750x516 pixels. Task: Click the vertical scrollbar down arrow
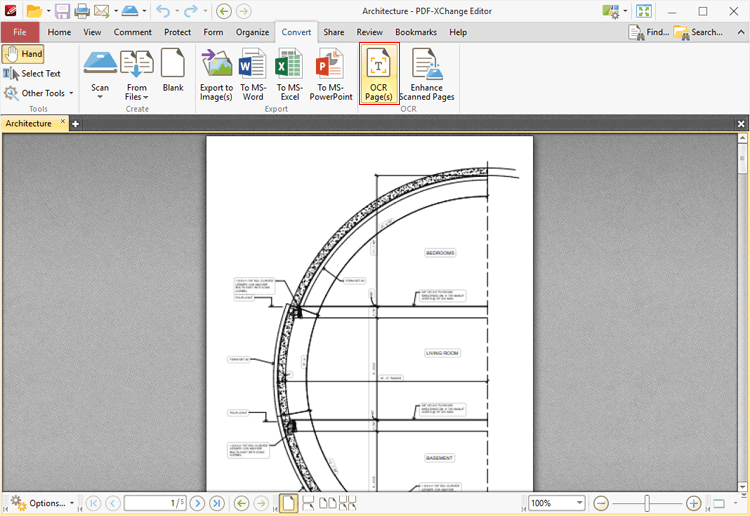(x=742, y=487)
